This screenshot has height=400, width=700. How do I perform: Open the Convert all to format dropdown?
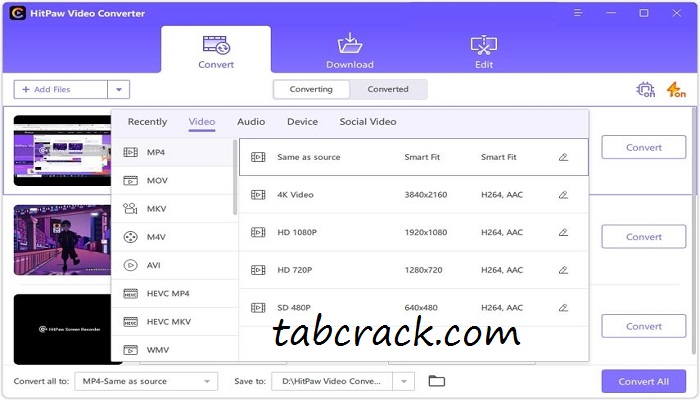pyautogui.click(x=146, y=381)
